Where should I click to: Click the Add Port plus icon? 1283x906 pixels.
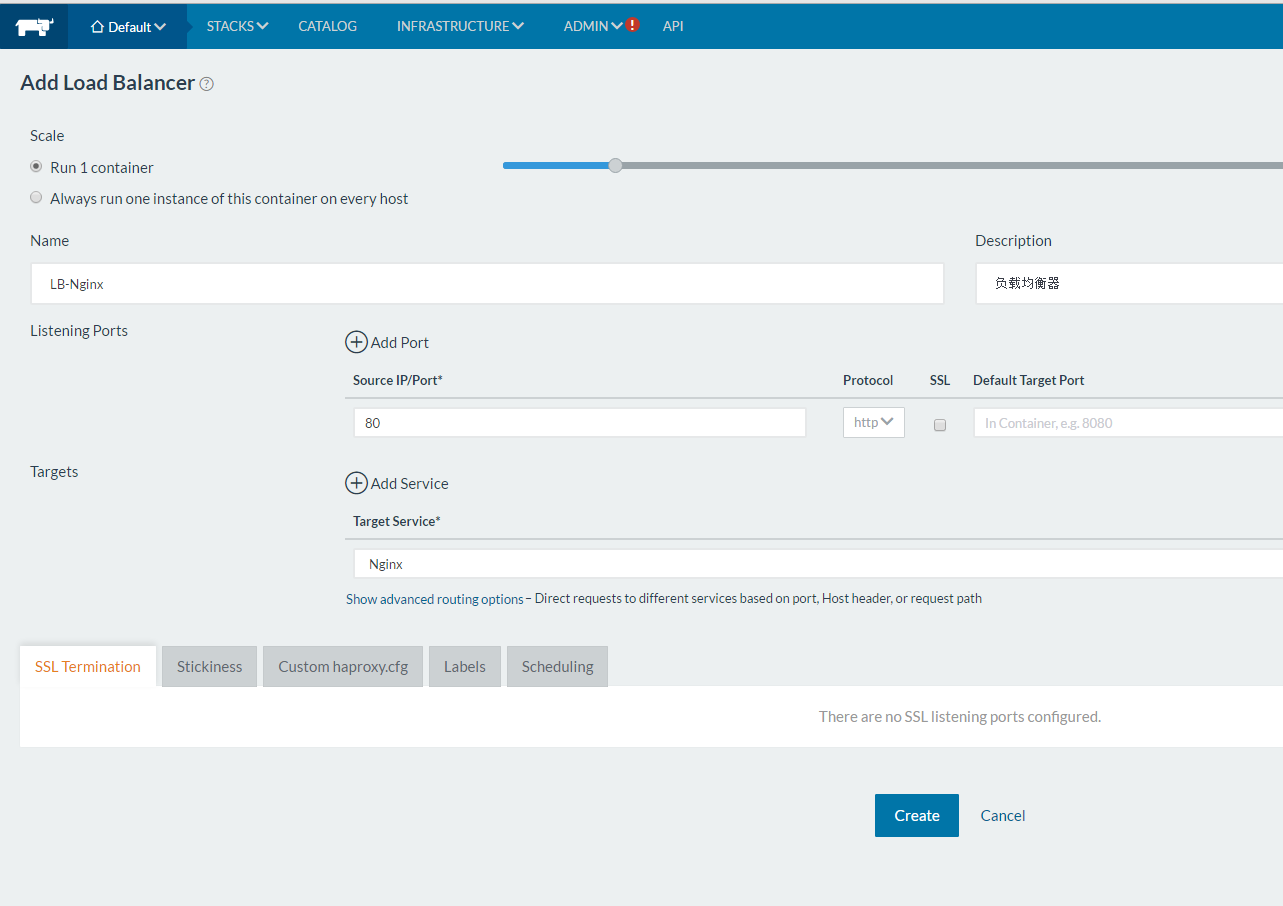click(x=356, y=342)
